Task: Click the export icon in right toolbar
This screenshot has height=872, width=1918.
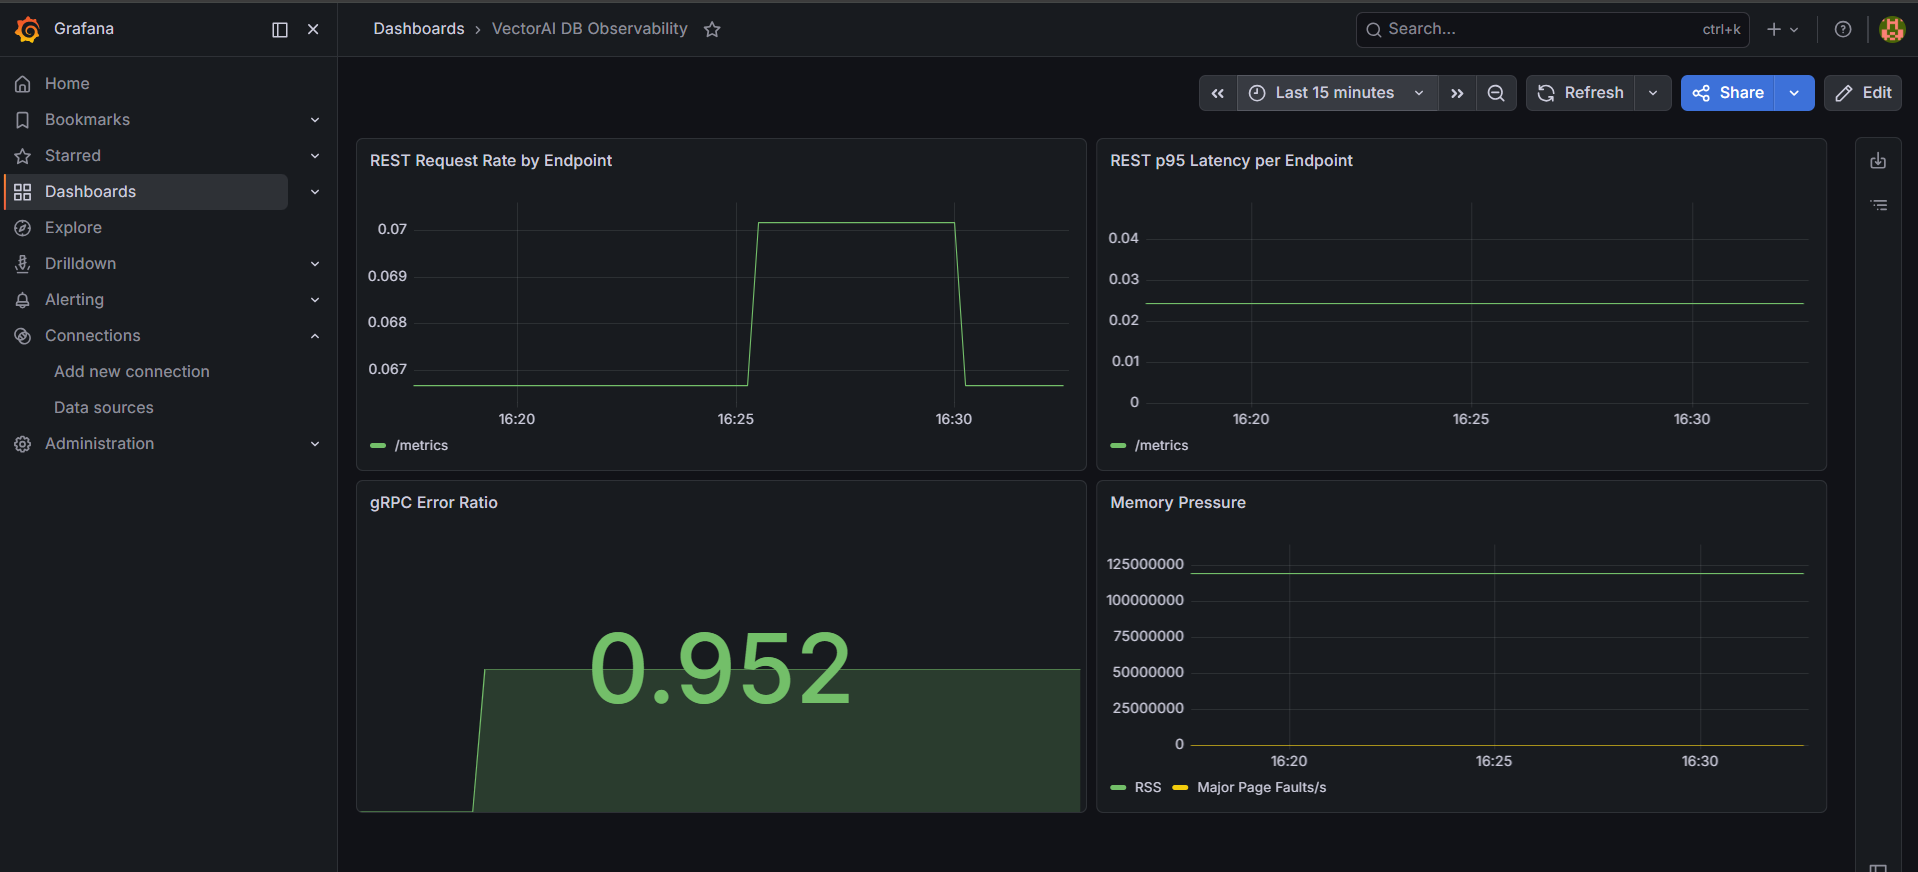Action: coord(1879,161)
